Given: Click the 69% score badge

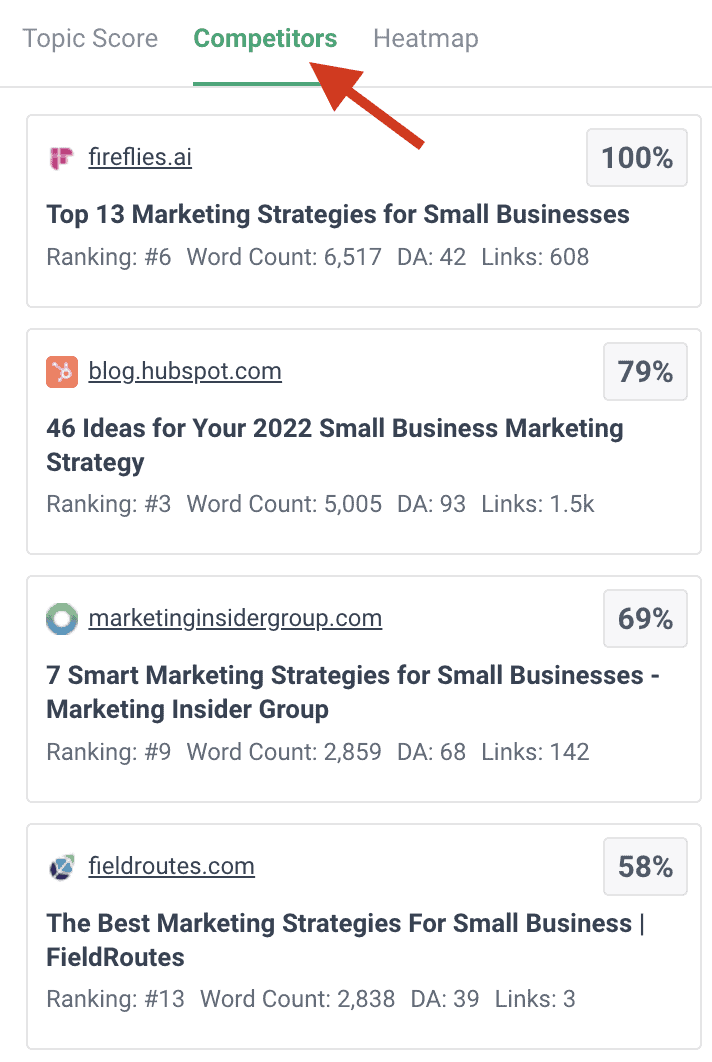Looking at the screenshot, I should tap(645, 619).
